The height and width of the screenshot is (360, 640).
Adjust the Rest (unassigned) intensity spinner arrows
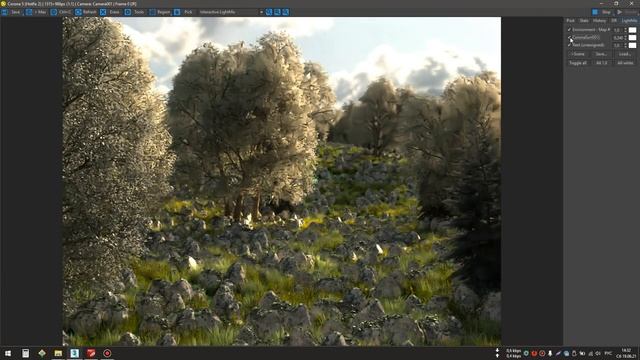pos(625,45)
